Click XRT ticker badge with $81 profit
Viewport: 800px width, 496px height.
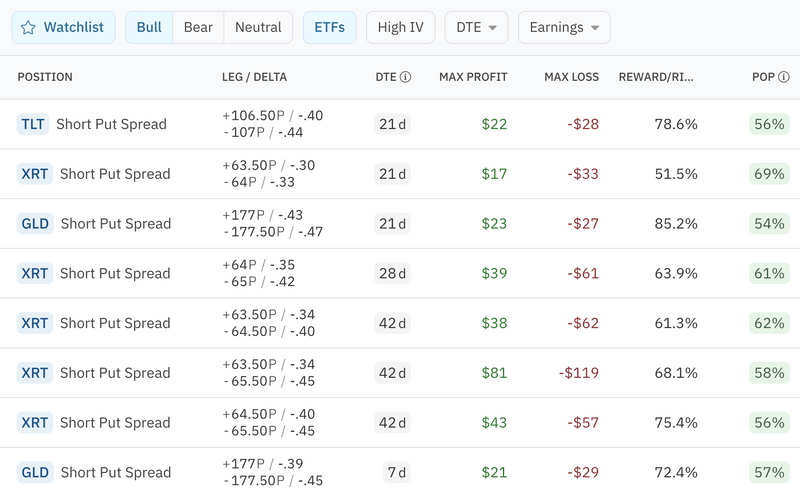35,373
